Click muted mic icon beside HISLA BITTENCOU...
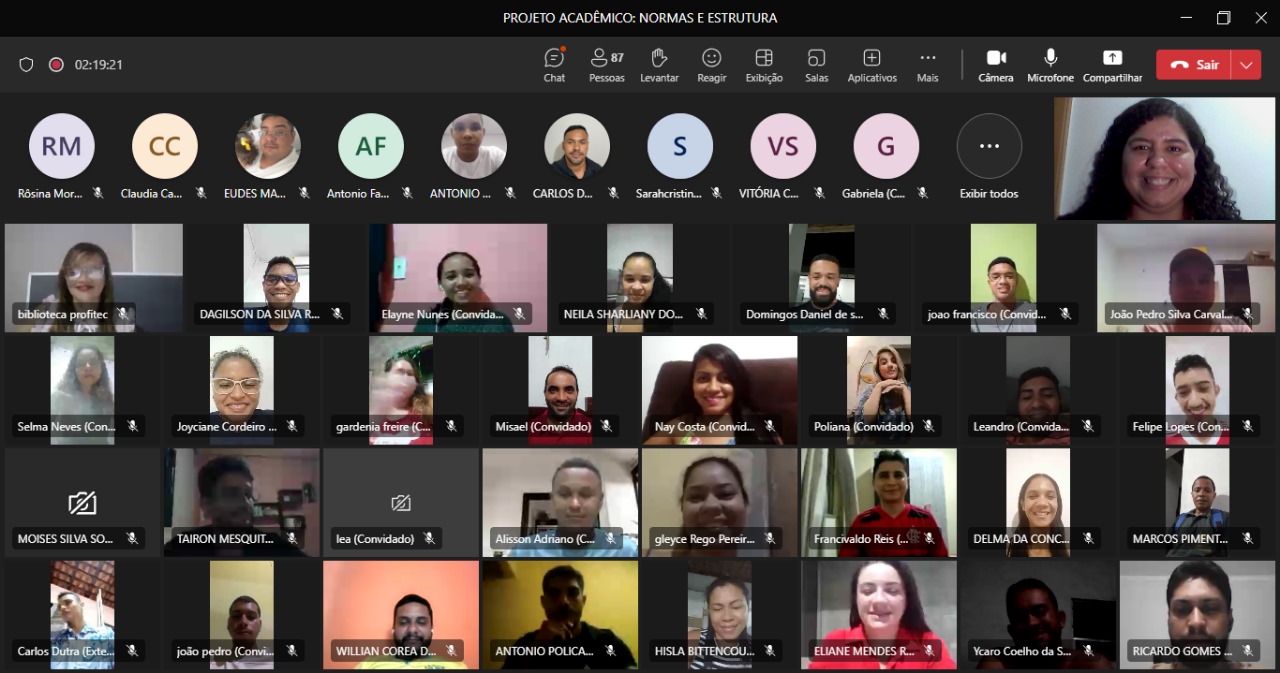Screen dimensions: 1280x673 point(770,651)
